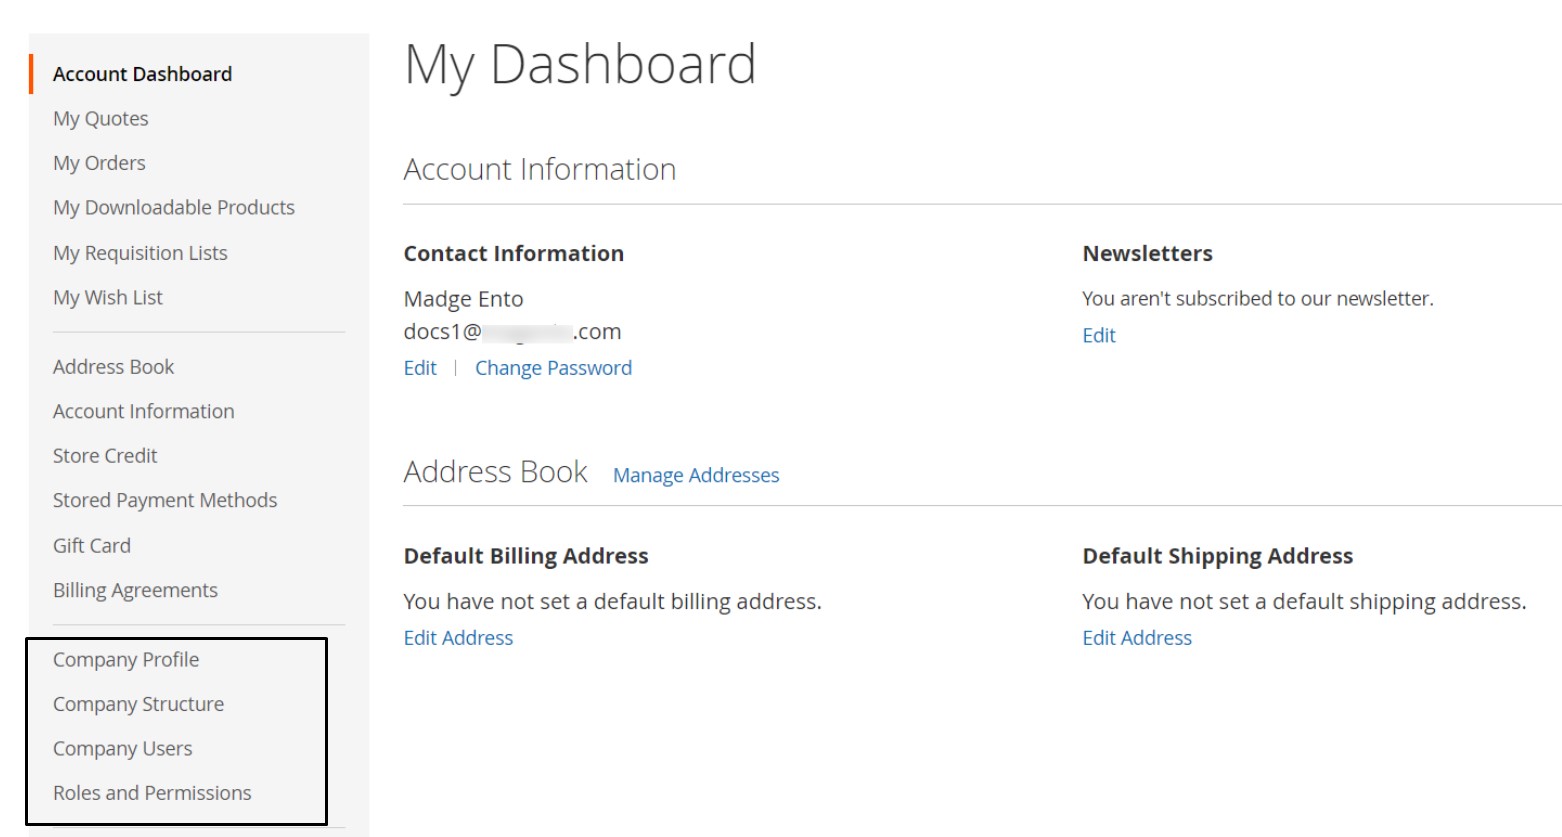
Task: Click the Address Book section heading
Action: click(x=495, y=472)
